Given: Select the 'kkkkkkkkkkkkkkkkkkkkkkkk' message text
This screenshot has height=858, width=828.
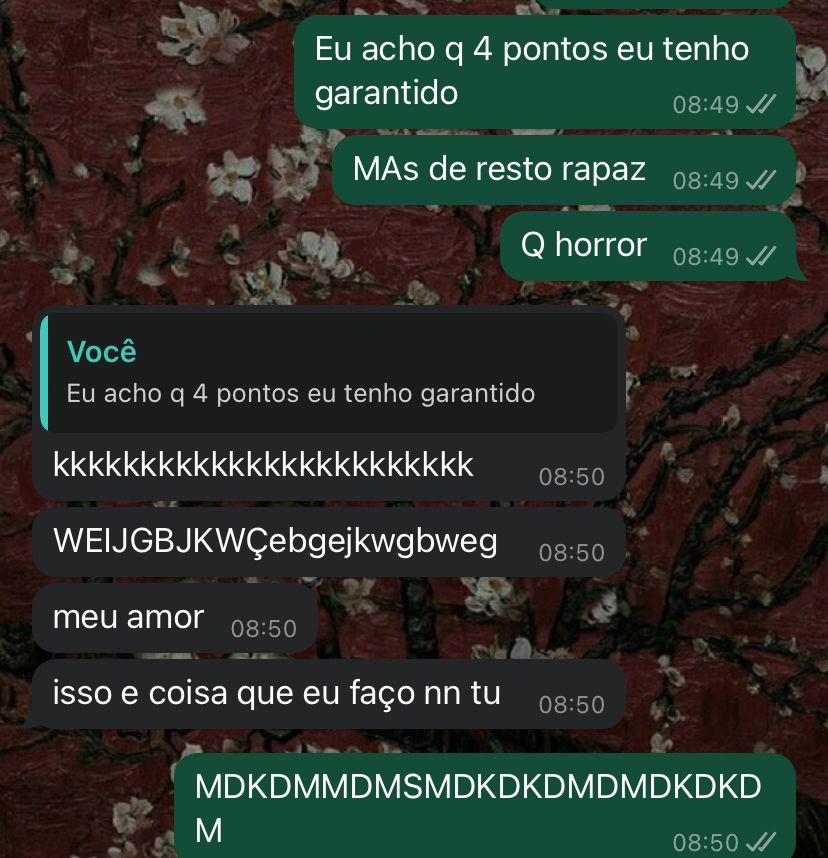Looking at the screenshot, I should pyautogui.click(x=263, y=465).
